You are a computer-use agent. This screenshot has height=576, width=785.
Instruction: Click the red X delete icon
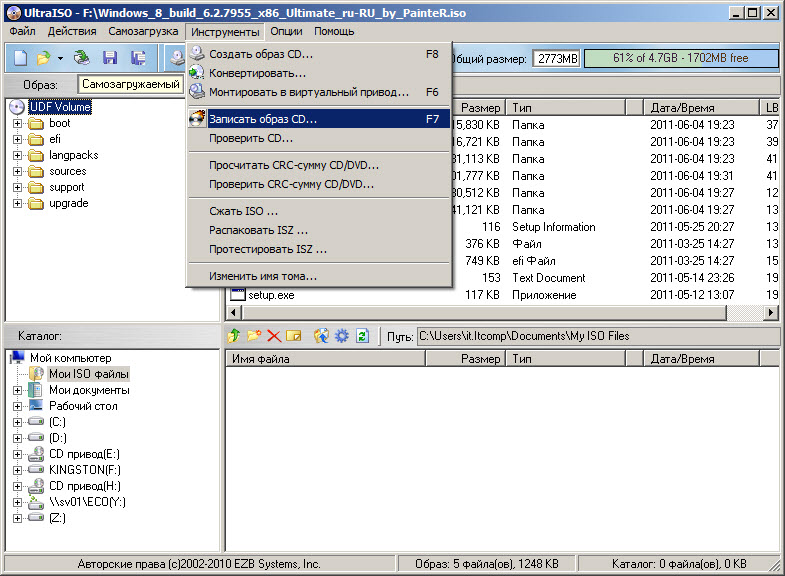click(x=274, y=336)
